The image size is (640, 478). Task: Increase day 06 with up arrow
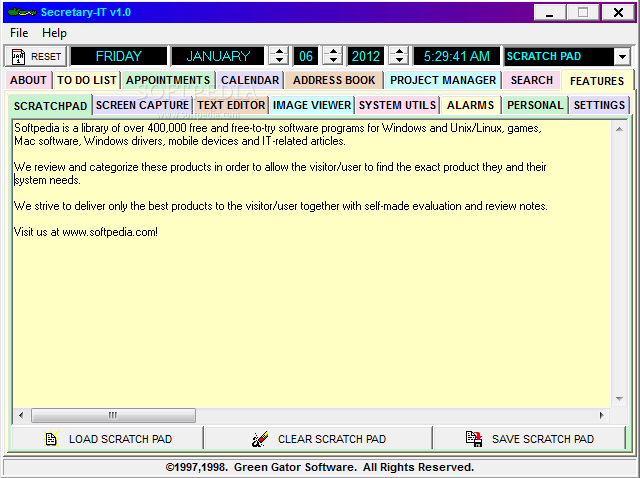(x=333, y=52)
